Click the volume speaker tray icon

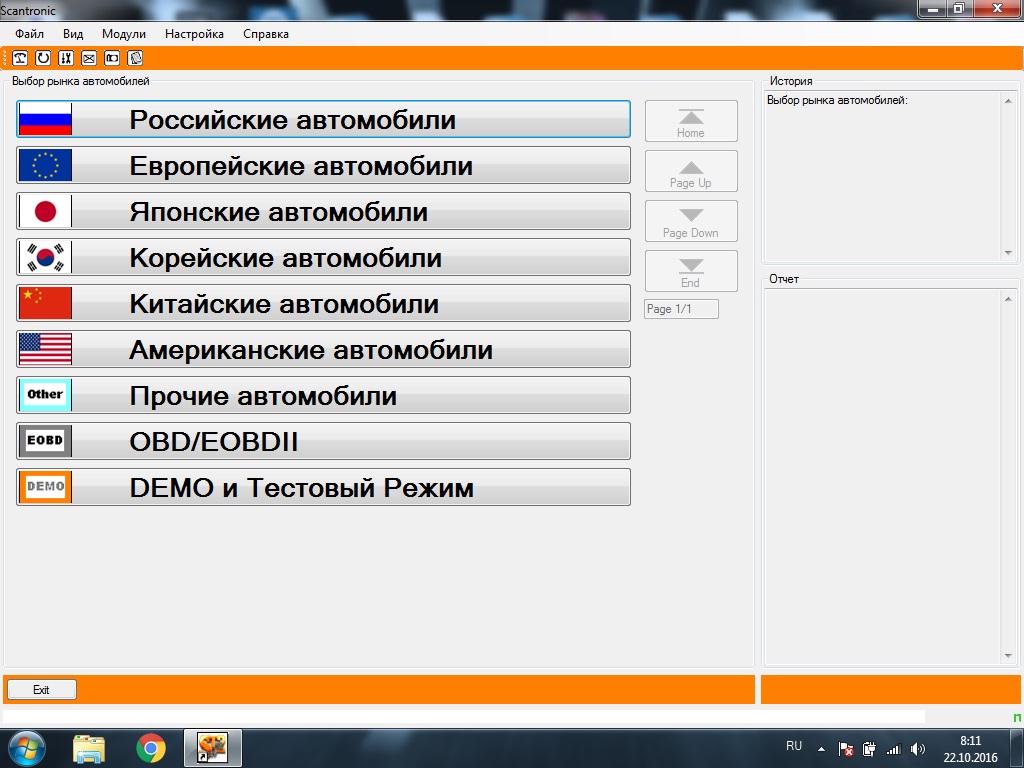click(x=918, y=749)
